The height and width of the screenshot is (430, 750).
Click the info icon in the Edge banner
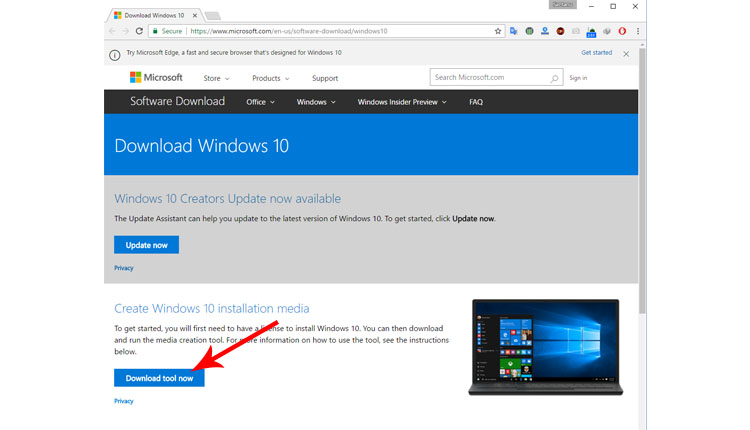tap(115, 55)
